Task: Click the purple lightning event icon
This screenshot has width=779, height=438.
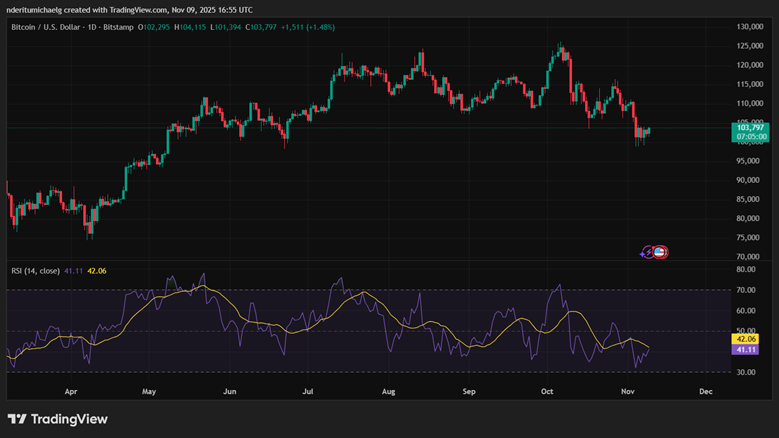Action: (647, 252)
